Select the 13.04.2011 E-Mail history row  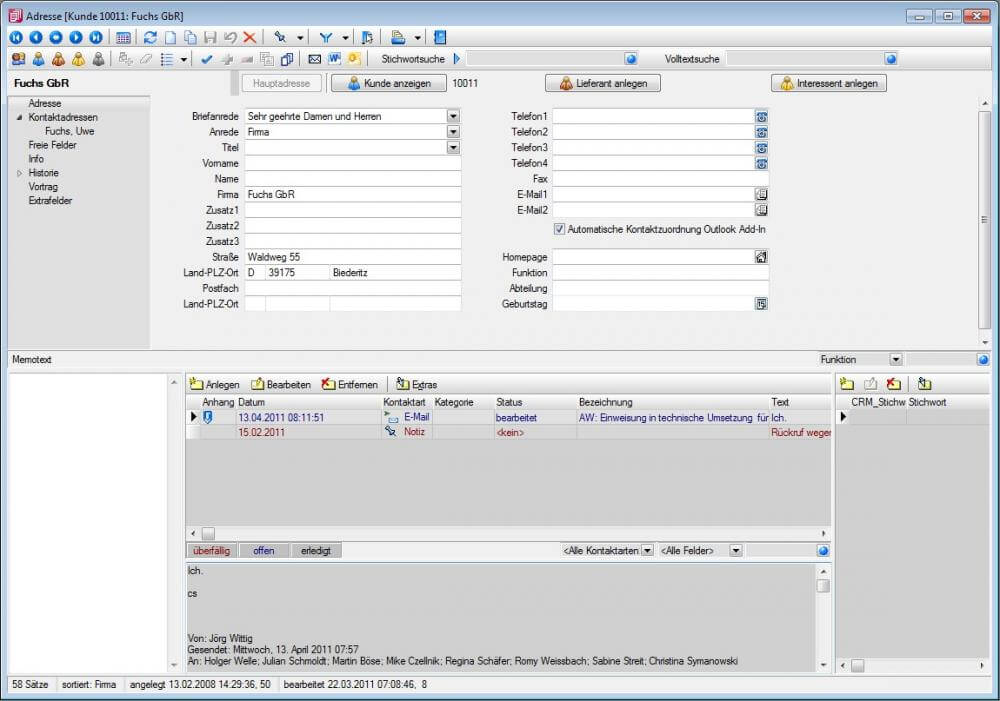click(508, 418)
